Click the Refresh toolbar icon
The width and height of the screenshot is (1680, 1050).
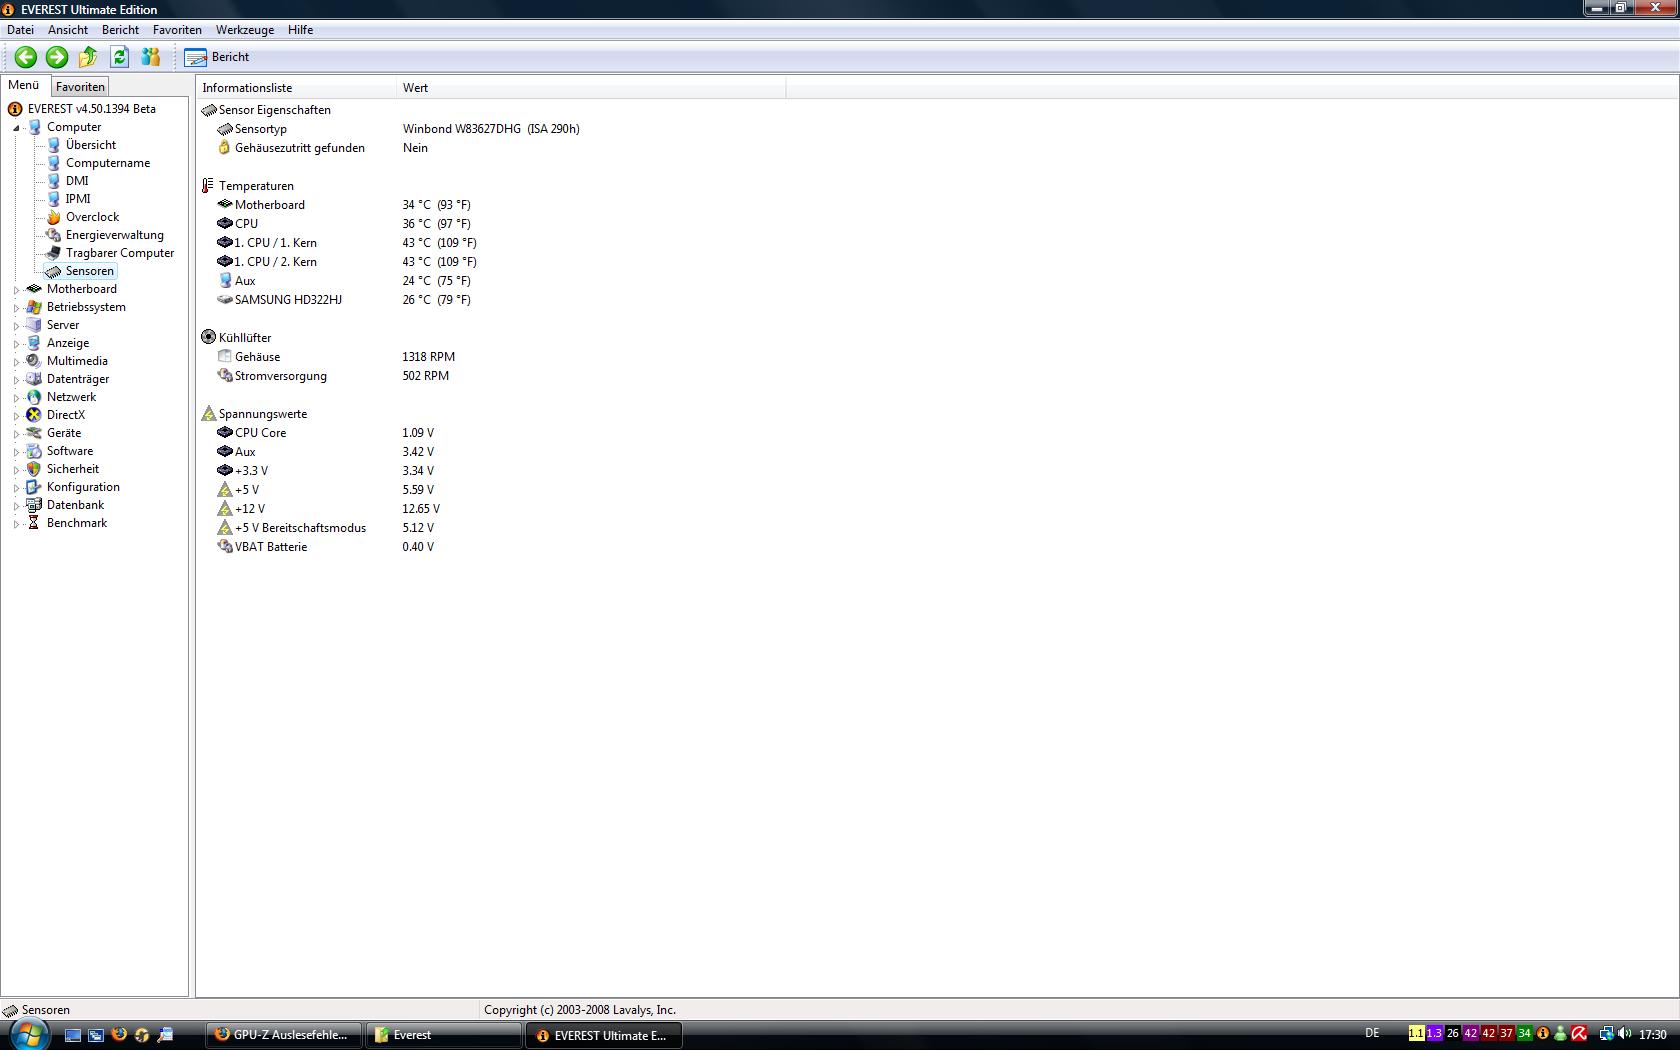coord(120,57)
